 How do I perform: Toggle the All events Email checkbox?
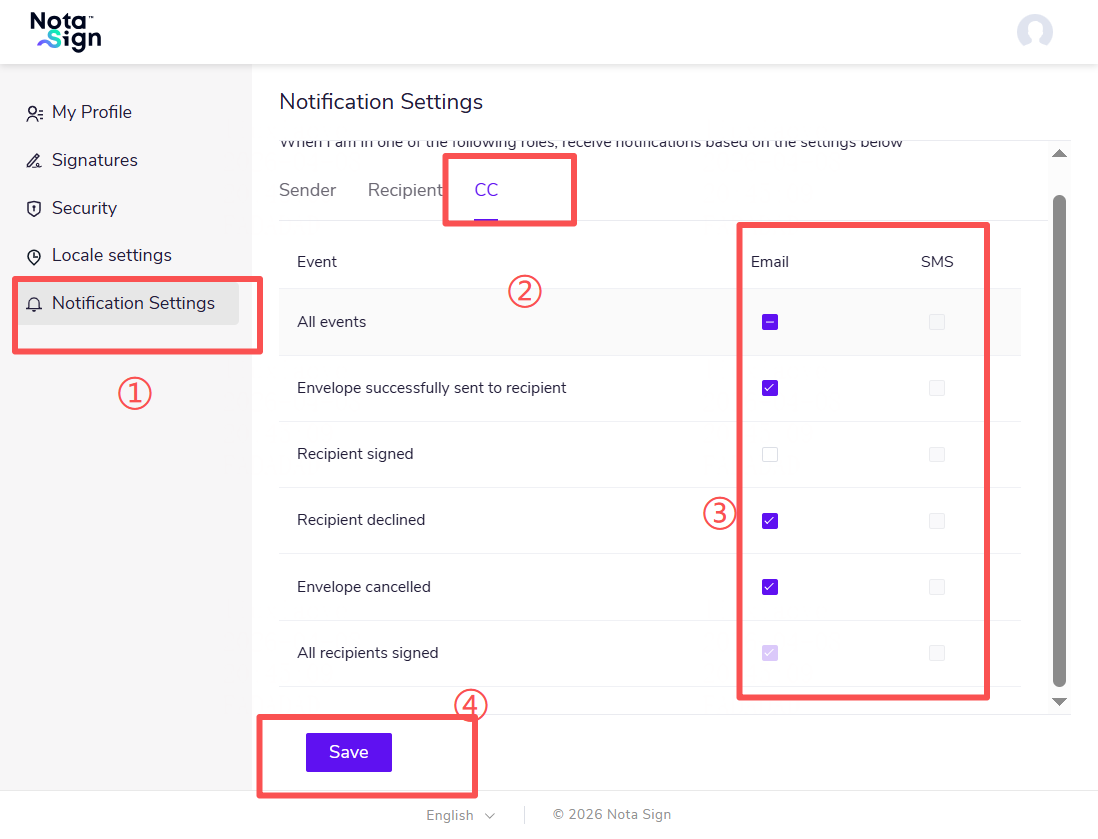[x=770, y=322]
